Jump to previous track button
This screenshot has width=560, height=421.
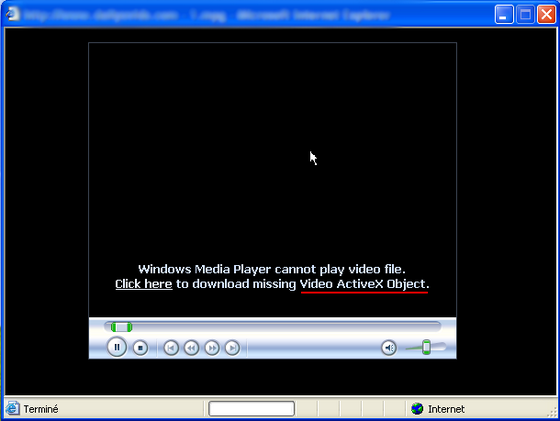point(171,348)
